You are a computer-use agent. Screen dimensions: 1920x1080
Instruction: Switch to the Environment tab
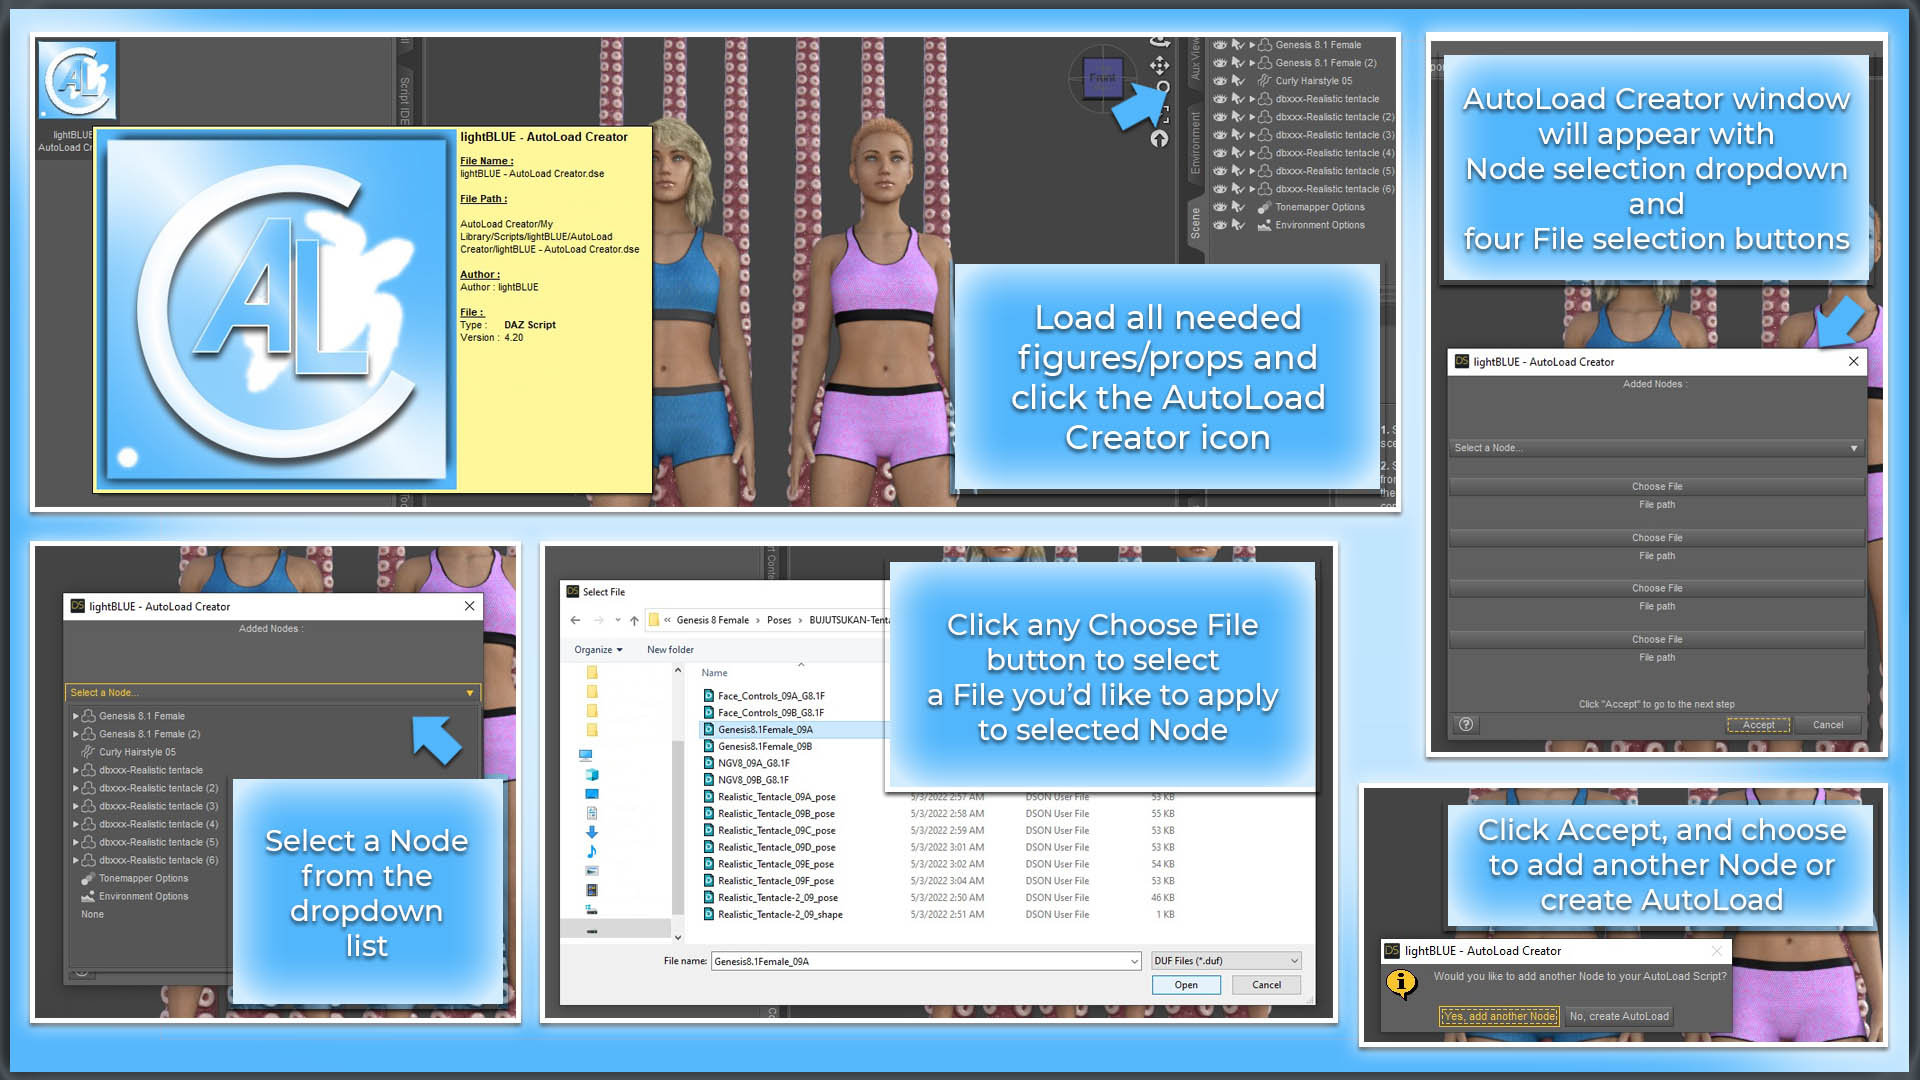[x=1195, y=143]
